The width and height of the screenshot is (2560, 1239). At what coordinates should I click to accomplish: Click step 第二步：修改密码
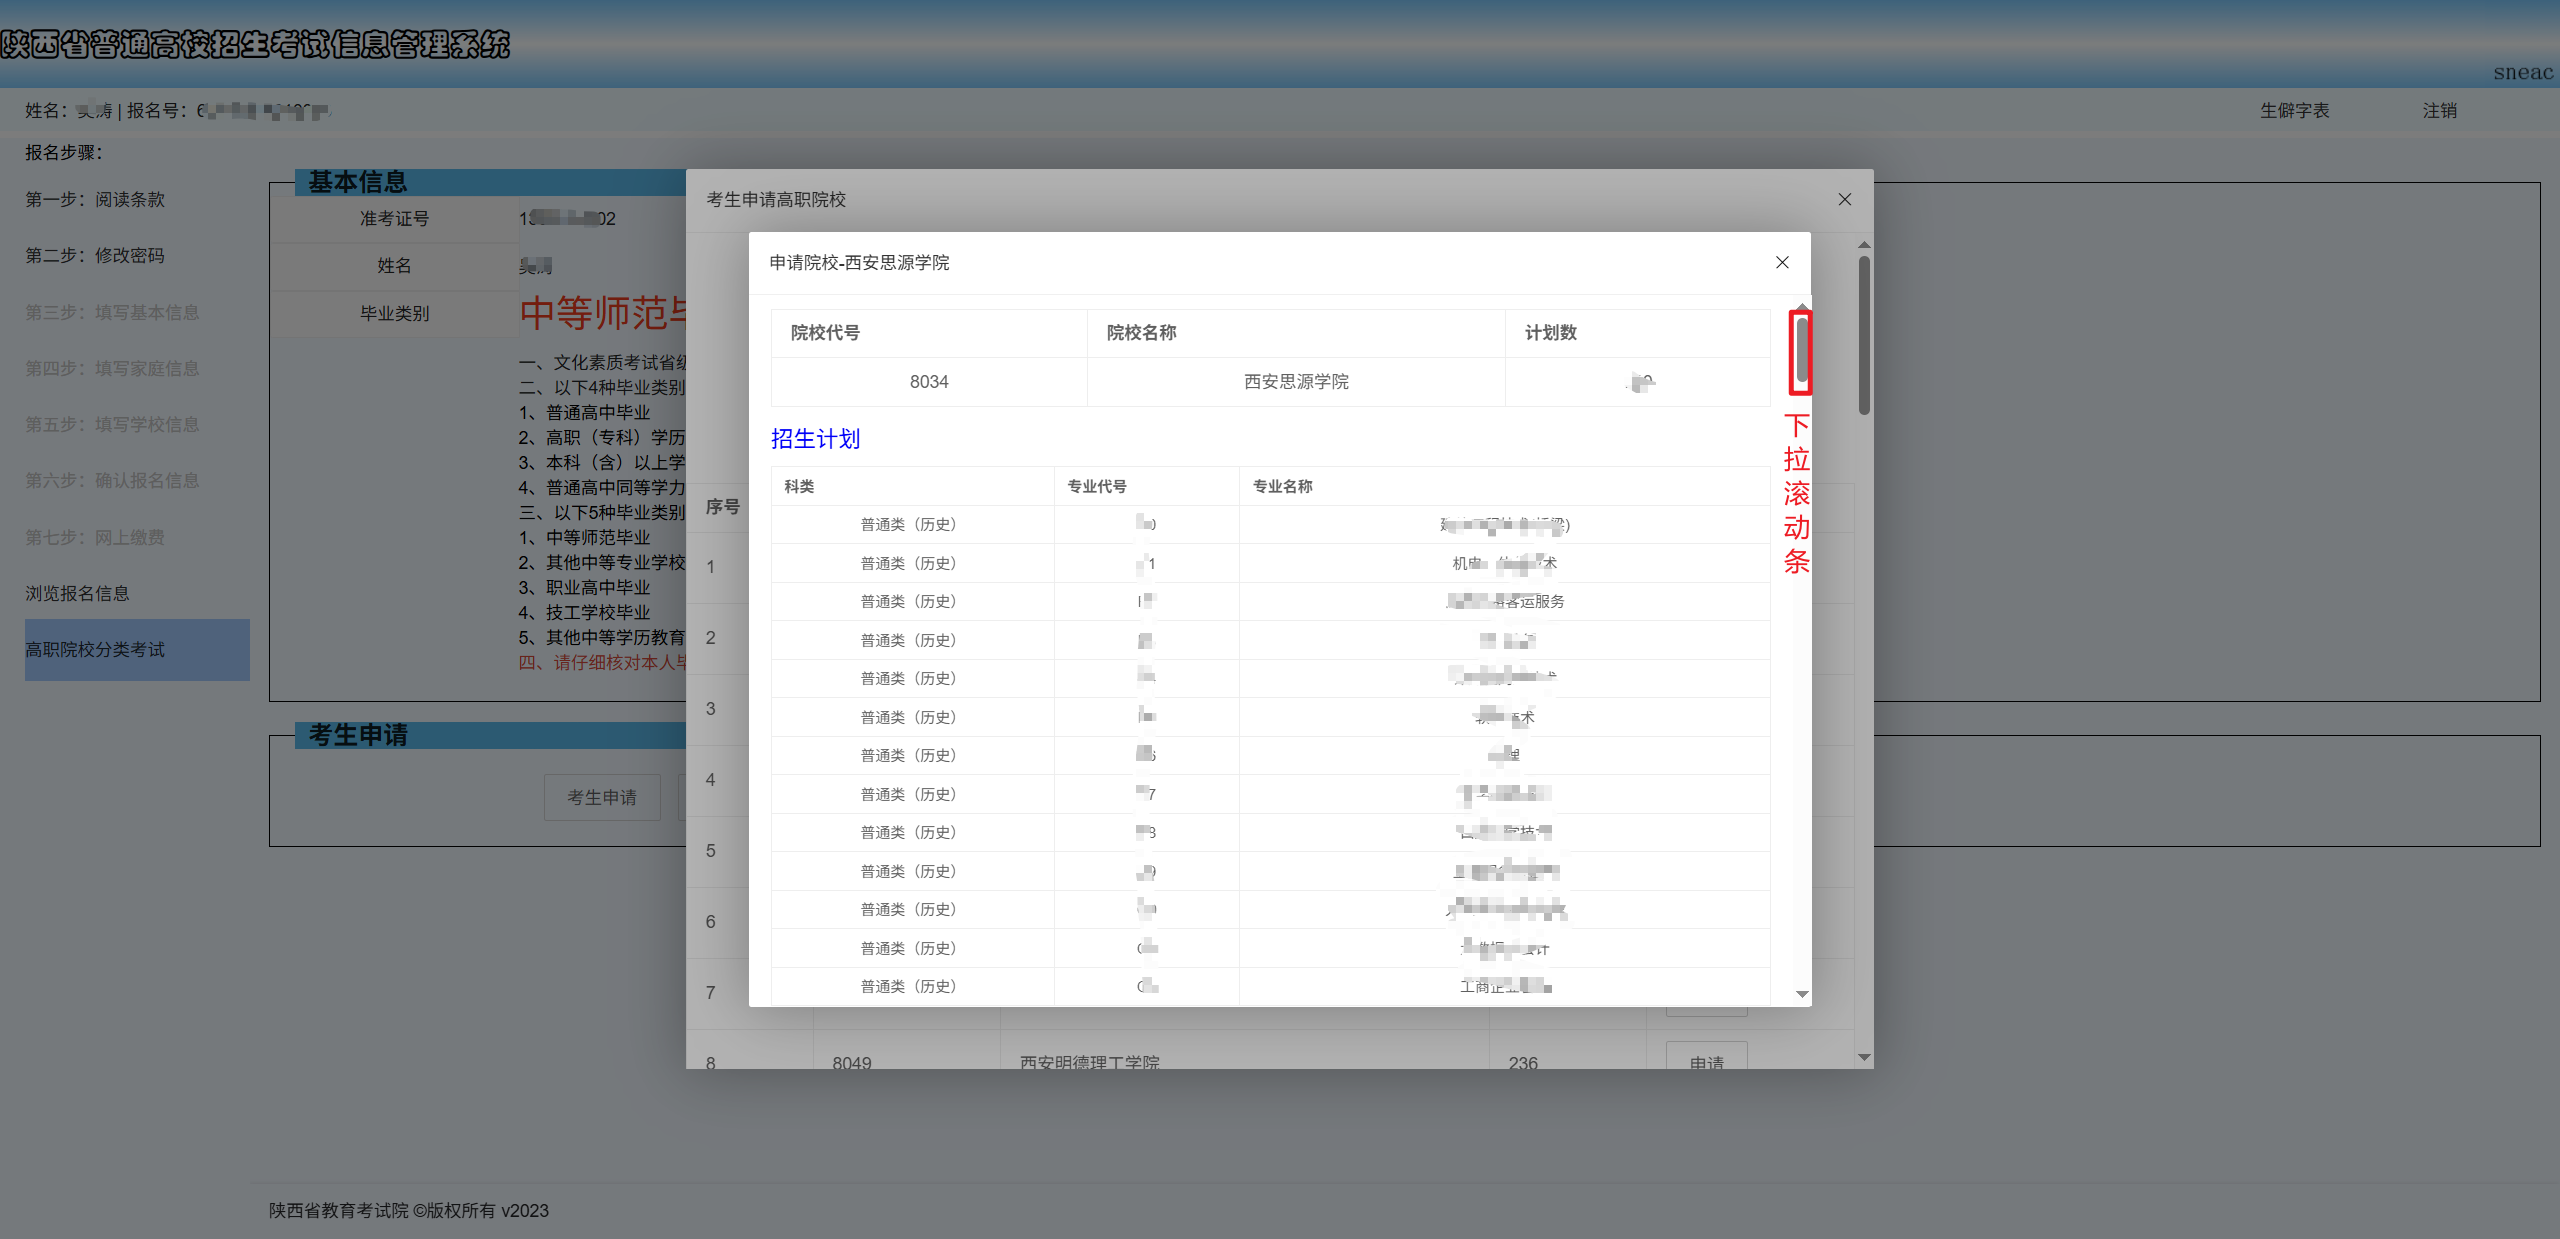95,255
